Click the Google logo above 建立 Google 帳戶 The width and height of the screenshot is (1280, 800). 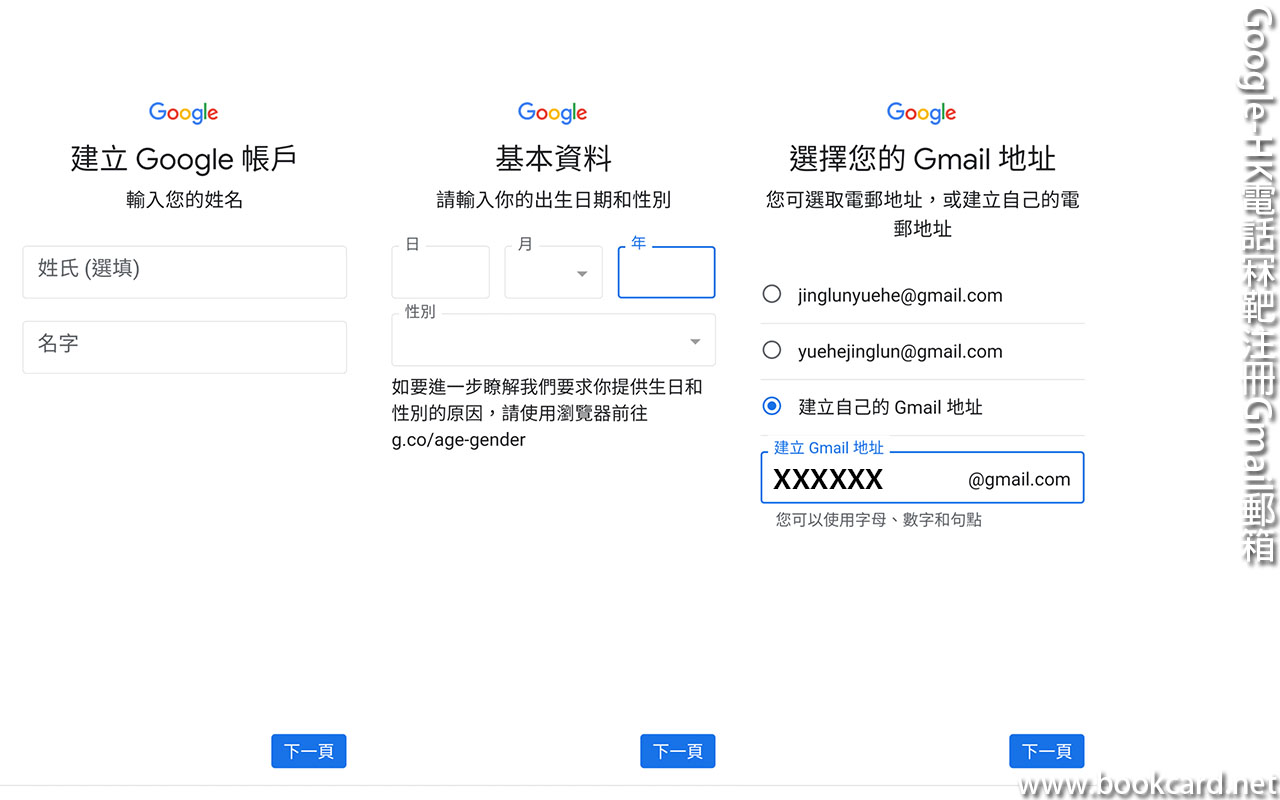tap(184, 113)
